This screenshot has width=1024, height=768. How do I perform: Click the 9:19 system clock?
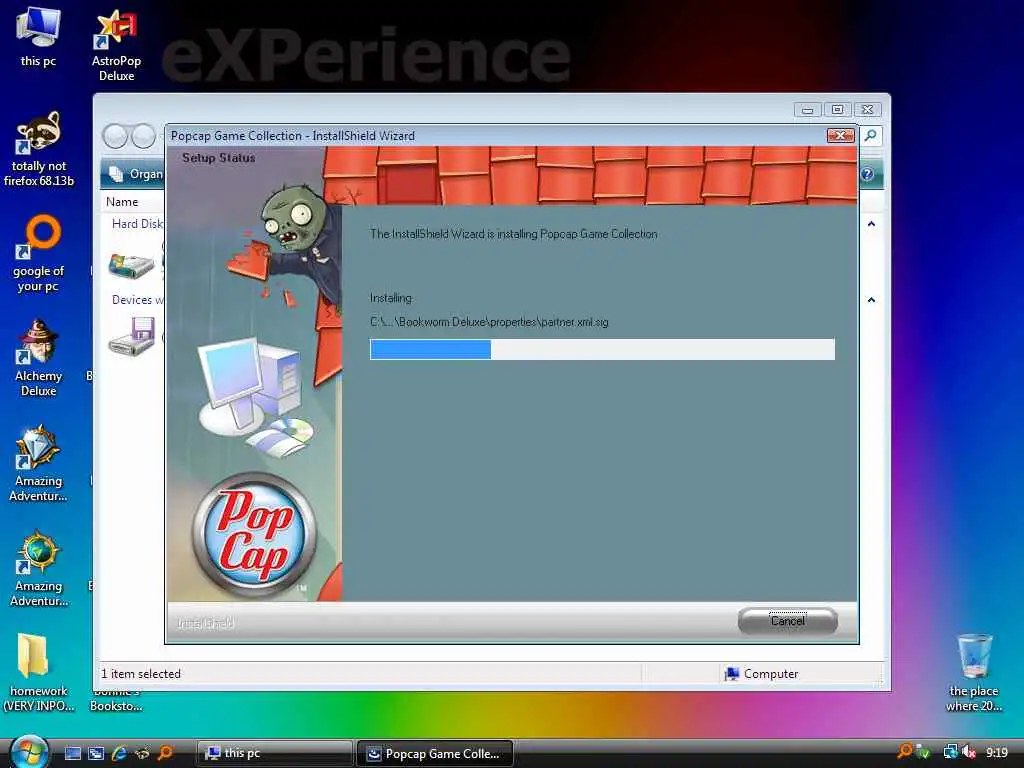click(997, 753)
